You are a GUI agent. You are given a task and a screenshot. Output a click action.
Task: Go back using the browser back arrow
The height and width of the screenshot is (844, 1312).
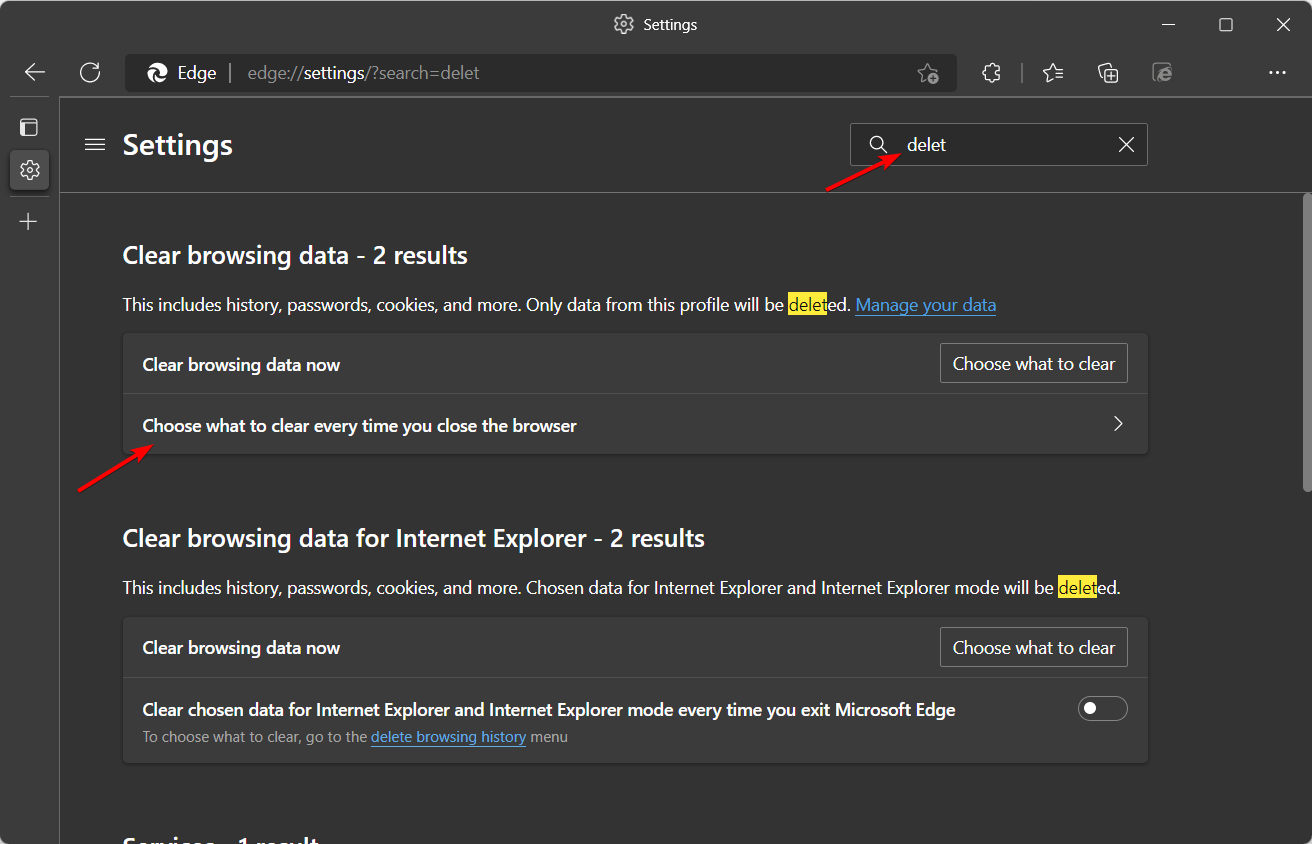pos(35,72)
